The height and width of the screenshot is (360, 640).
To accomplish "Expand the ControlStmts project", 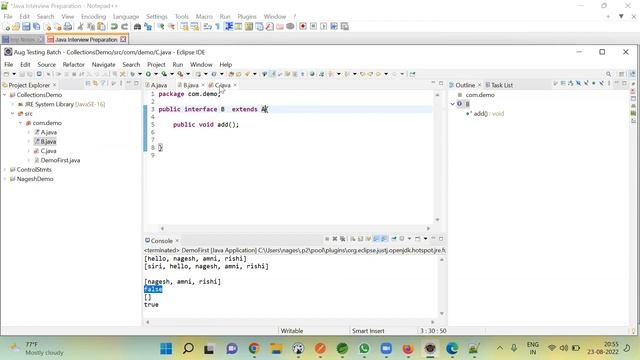I will tap(5, 169).
